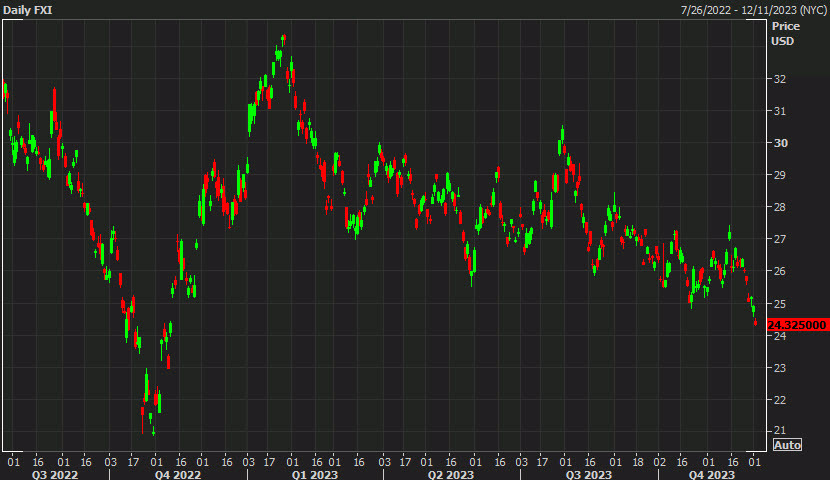Click the lowest candle near 21 in Q4 2022
The image size is (830, 480).
[154, 431]
